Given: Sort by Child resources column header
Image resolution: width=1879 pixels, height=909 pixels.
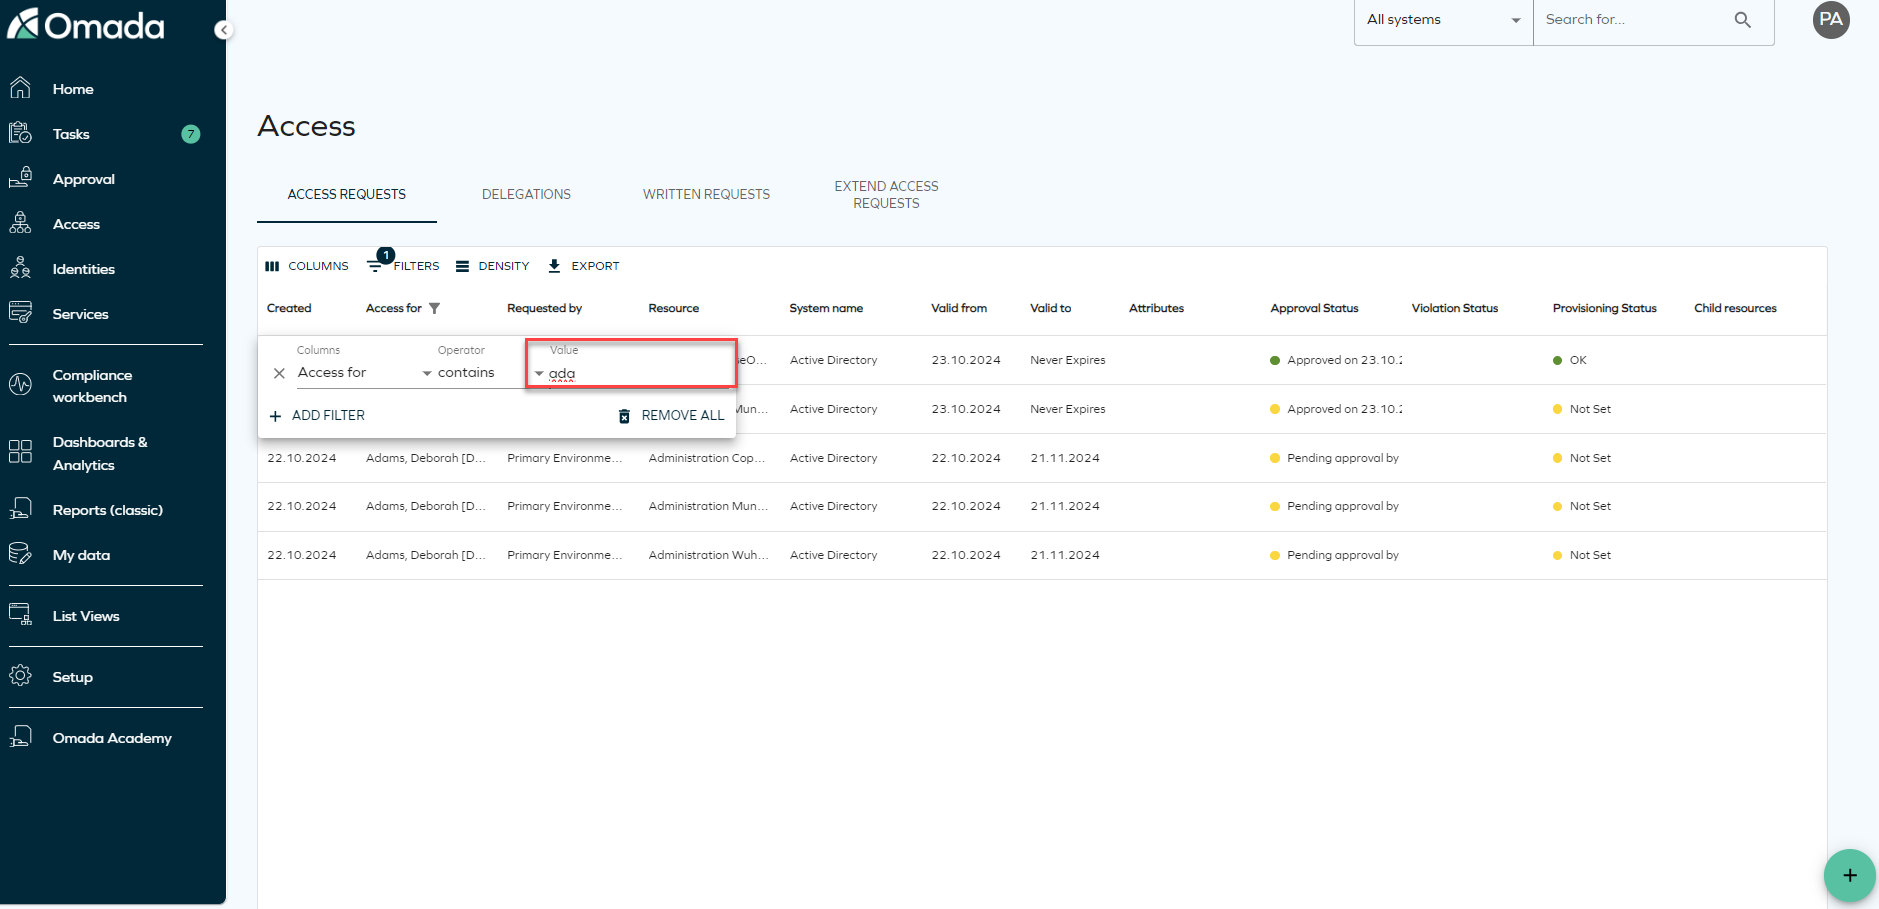Looking at the screenshot, I should 1735,308.
